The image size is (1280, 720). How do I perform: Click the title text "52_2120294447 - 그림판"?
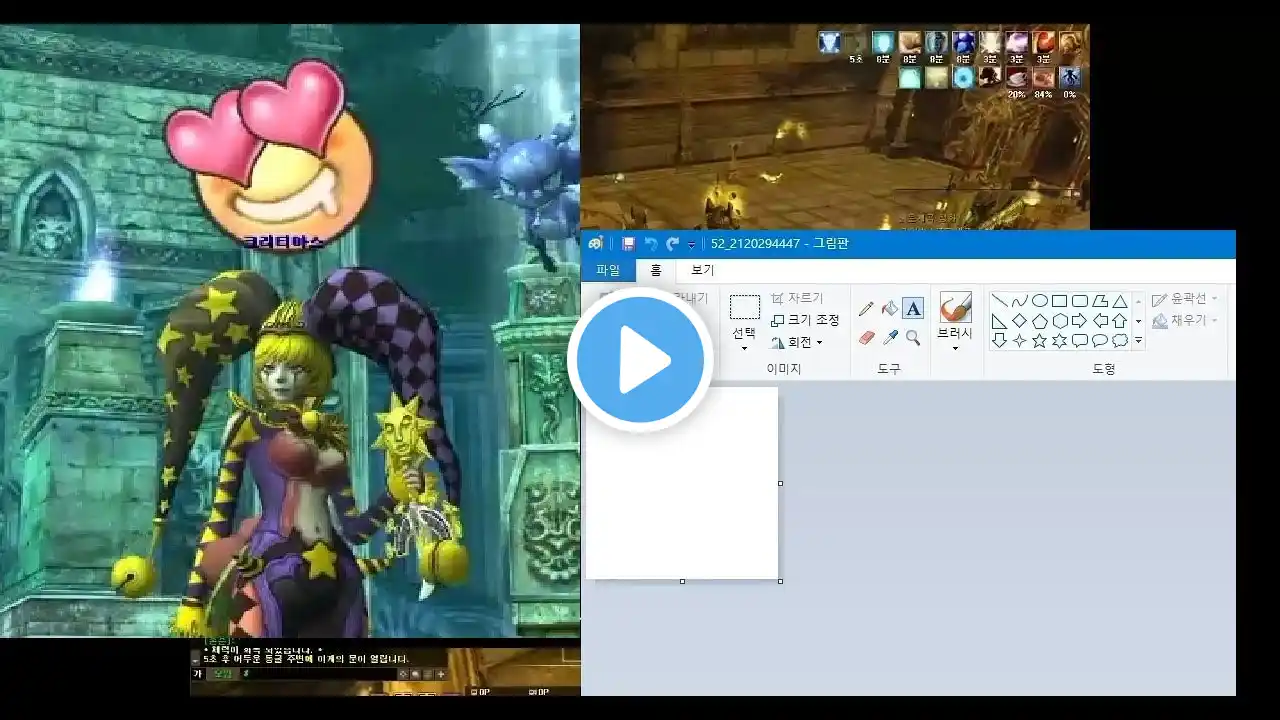(x=779, y=243)
